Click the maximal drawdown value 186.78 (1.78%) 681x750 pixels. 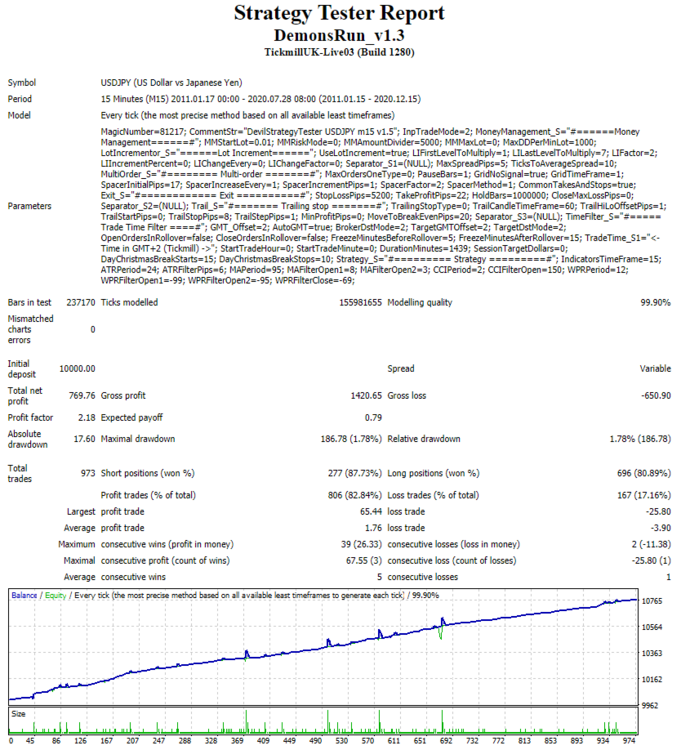tap(351, 439)
